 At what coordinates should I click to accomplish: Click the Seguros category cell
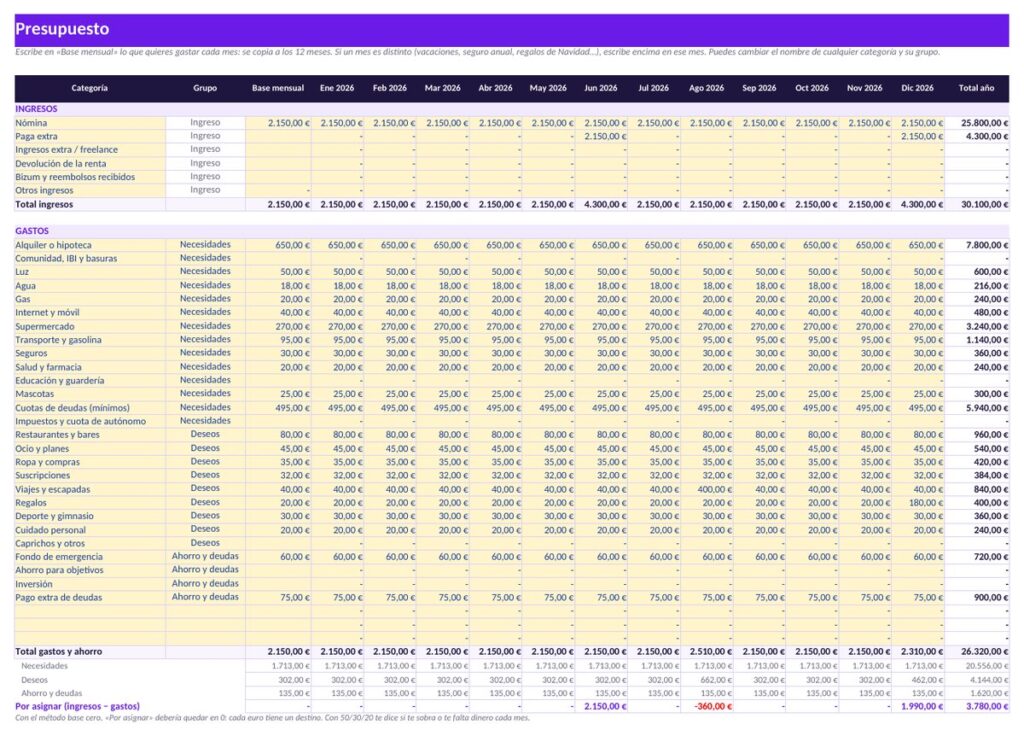coord(90,353)
